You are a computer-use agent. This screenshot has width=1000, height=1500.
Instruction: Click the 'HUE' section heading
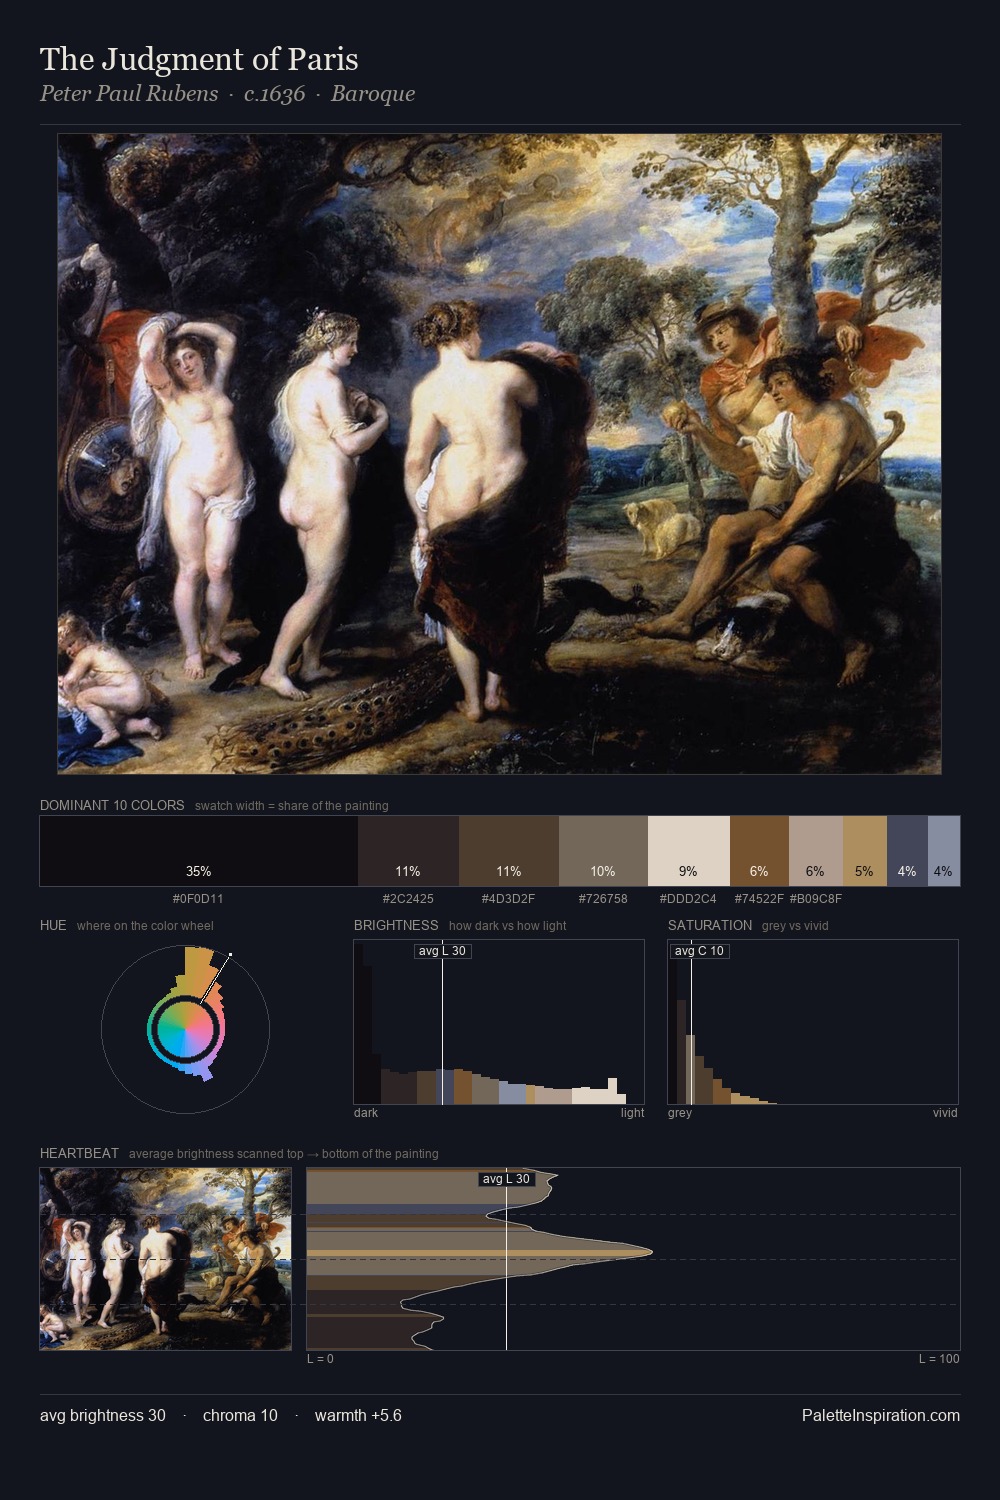53,925
